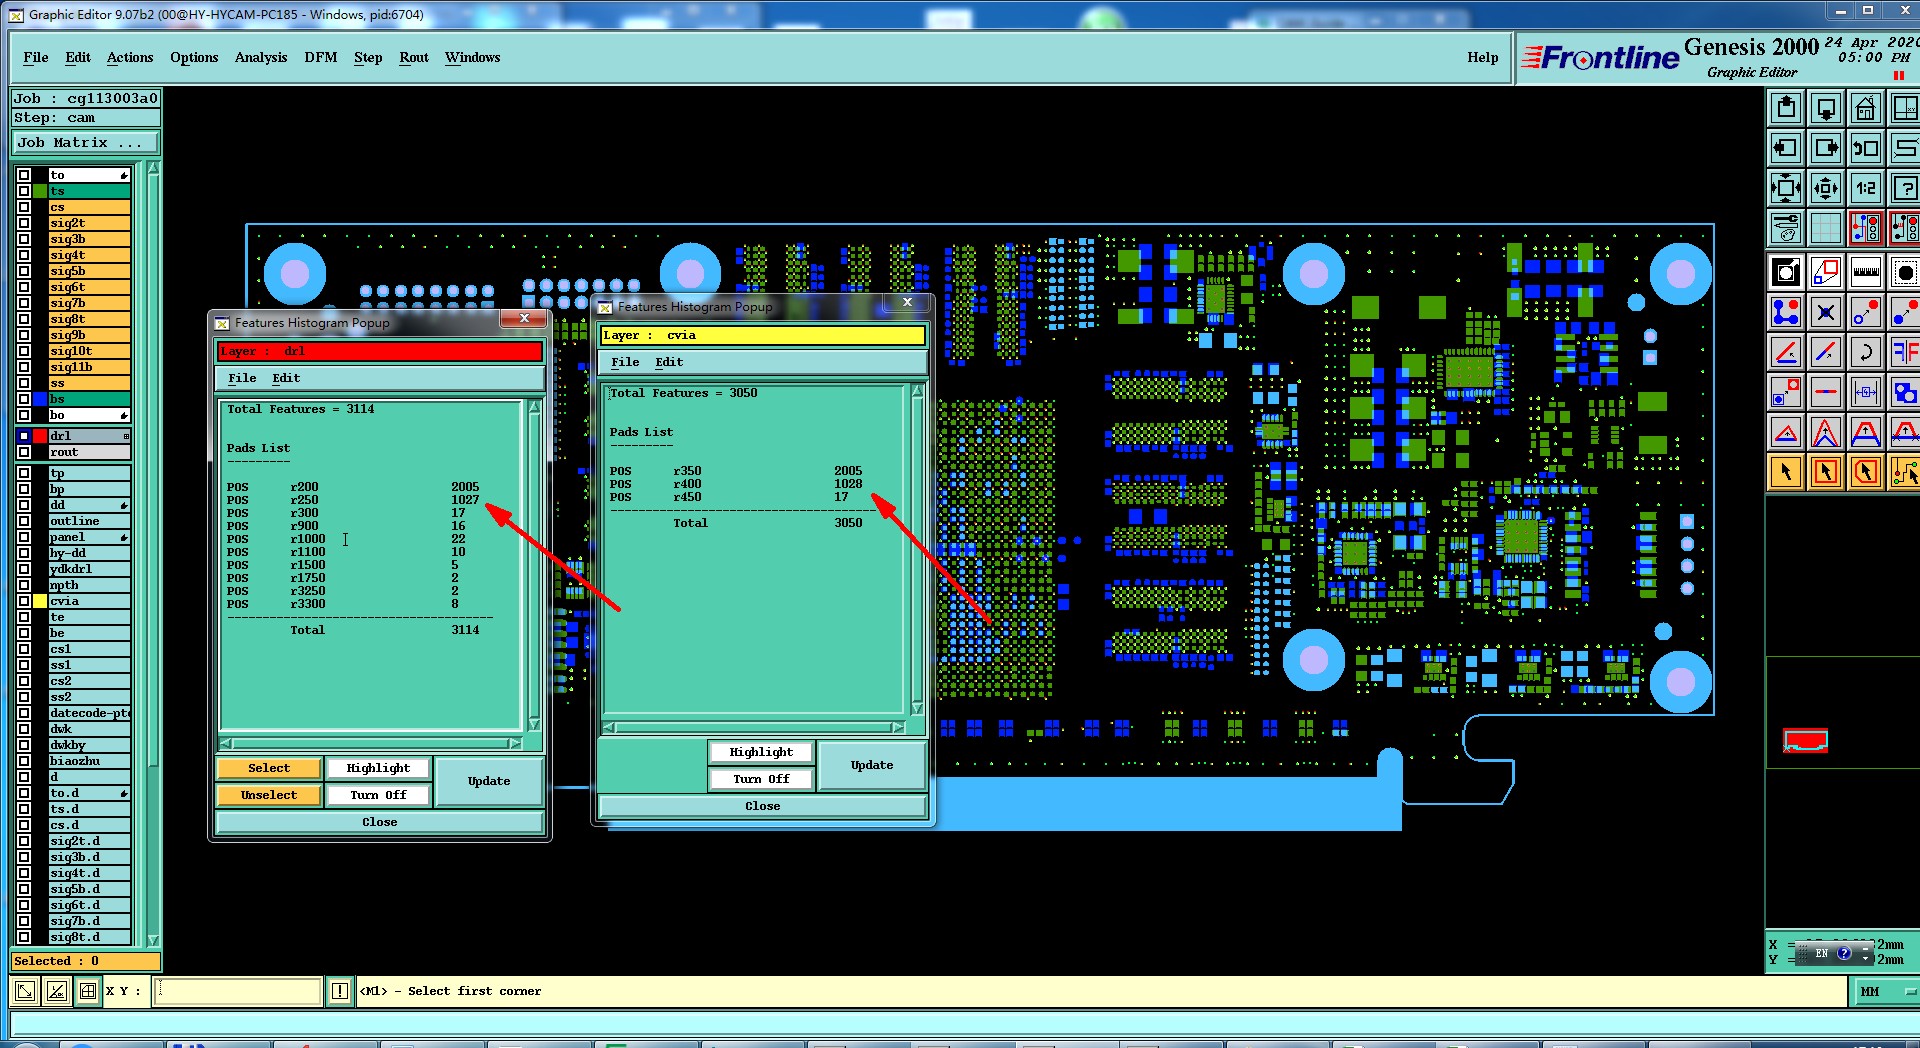Toggle the checkbox for layer cs
1920x1048 pixels.
coord(24,207)
